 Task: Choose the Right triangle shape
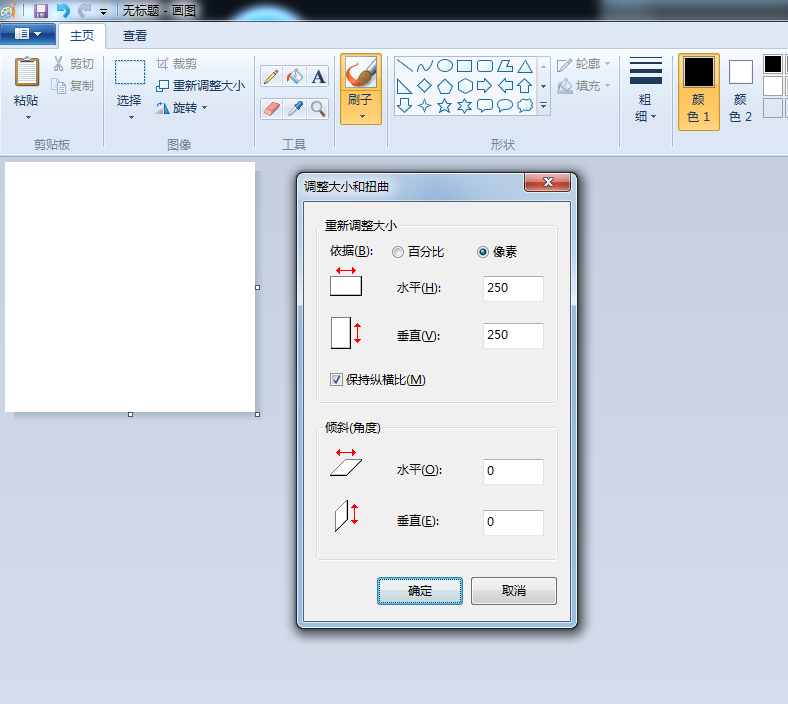pos(405,86)
